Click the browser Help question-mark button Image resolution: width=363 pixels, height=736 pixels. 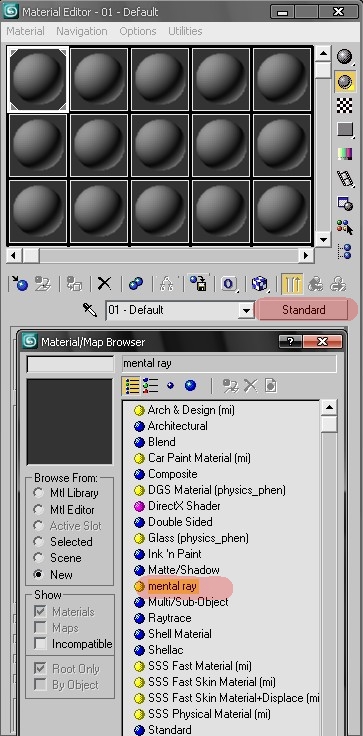pos(290,341)
